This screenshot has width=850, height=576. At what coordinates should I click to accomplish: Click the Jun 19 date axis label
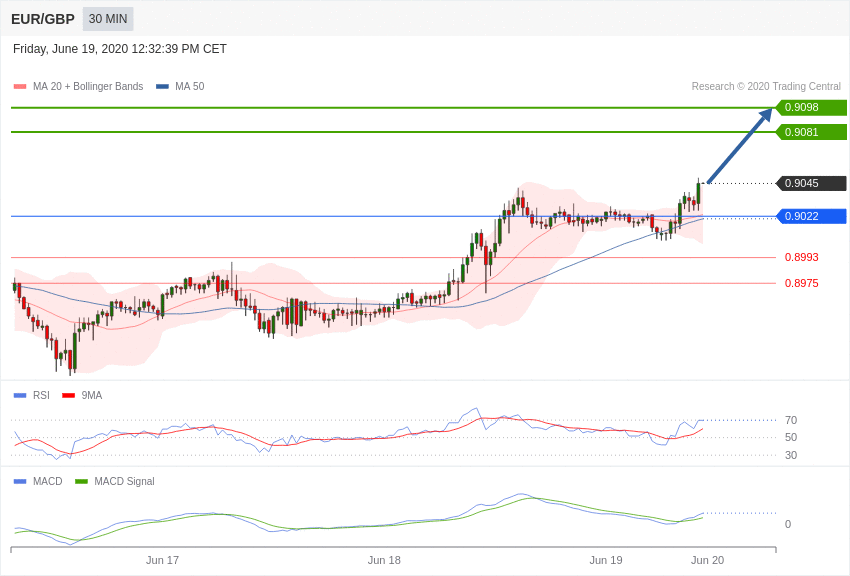[606, 560]
